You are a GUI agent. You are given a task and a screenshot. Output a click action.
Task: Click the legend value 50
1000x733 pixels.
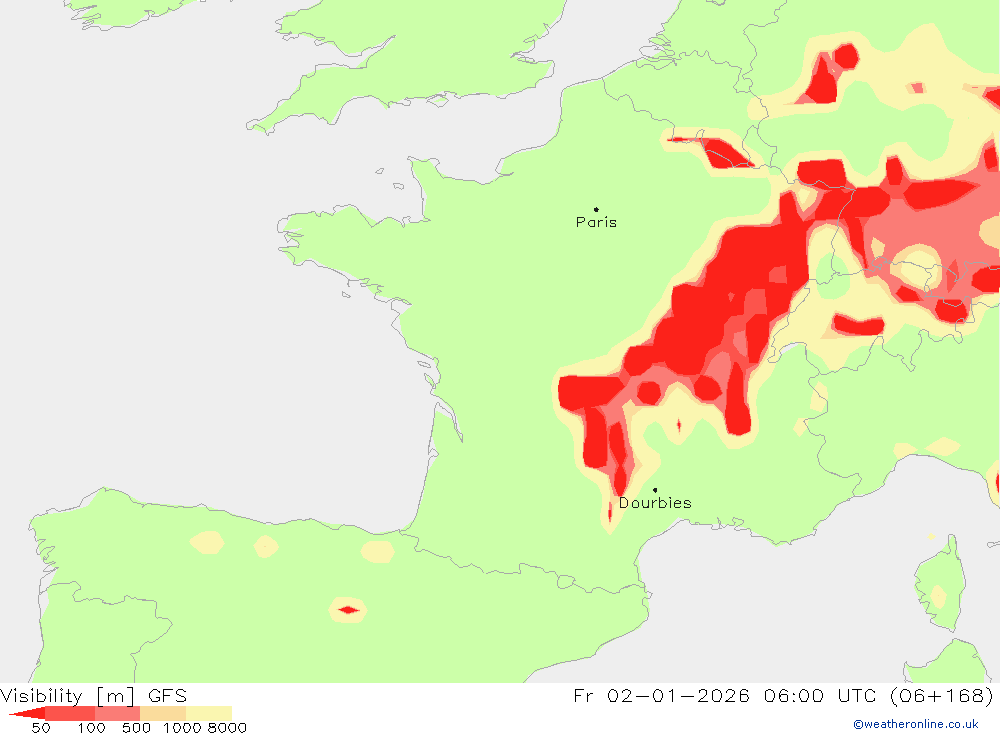tap(41, 727)
